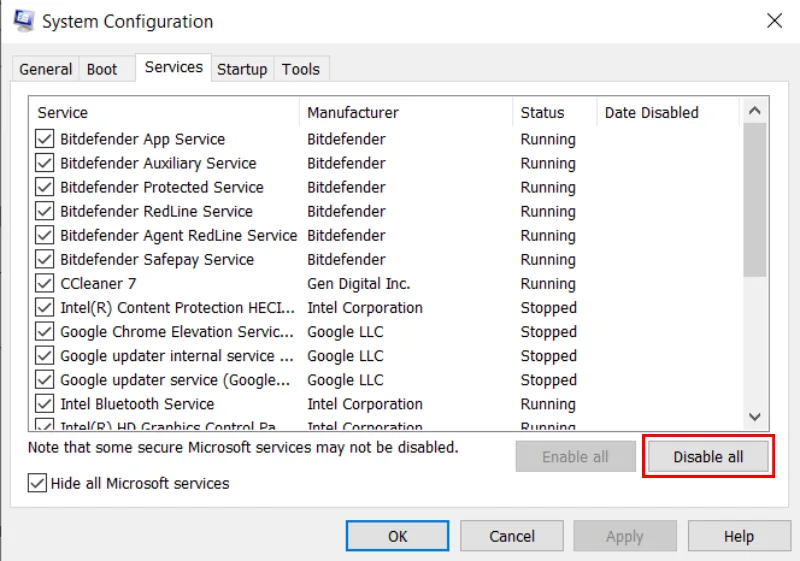
Task: Sort by the Manufacturer column header
Action: pyautogui.click(x=406, y=112)
